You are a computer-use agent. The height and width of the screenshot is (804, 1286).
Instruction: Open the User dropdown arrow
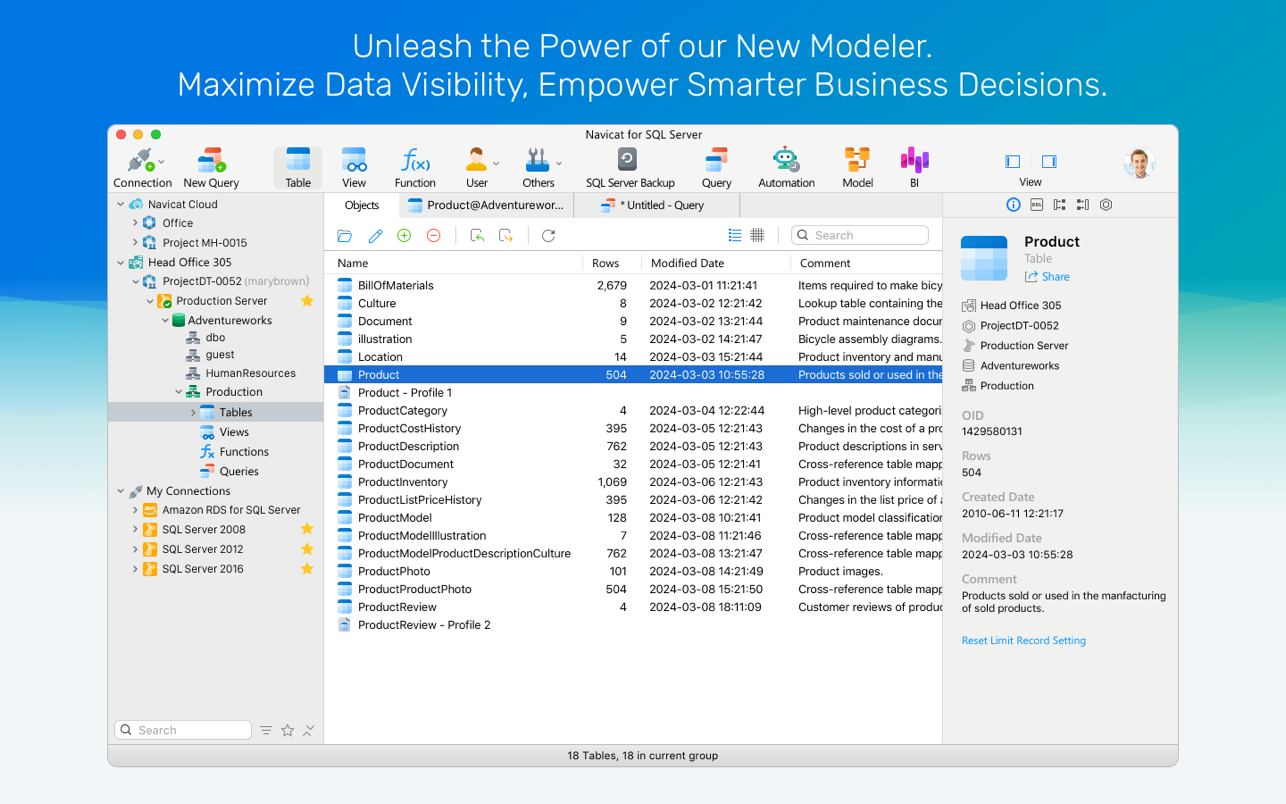(496, 163)
